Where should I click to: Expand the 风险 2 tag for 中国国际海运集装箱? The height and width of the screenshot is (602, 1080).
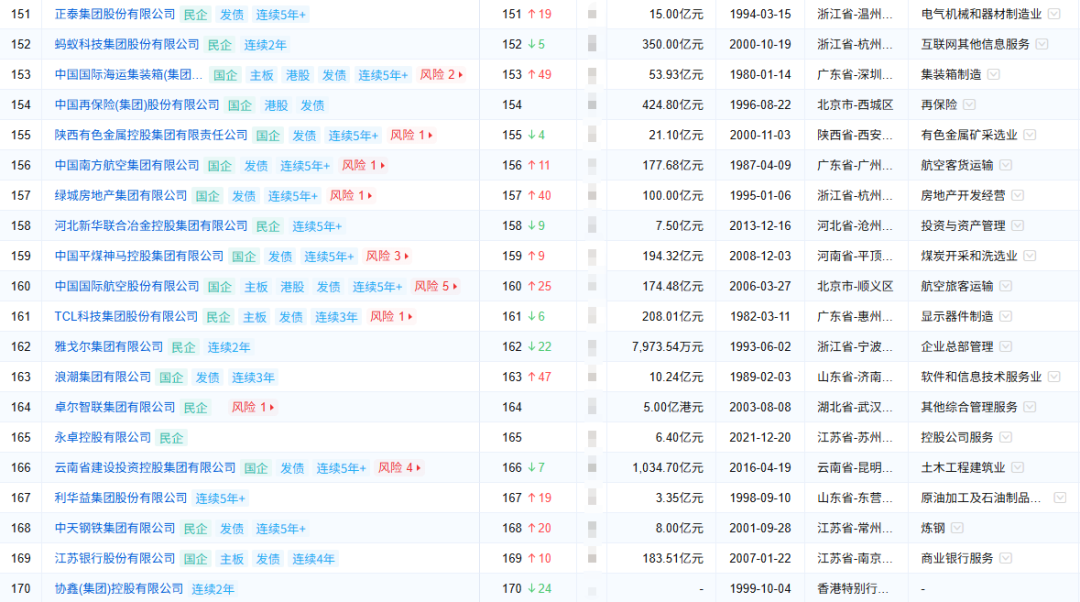(441, 74)
